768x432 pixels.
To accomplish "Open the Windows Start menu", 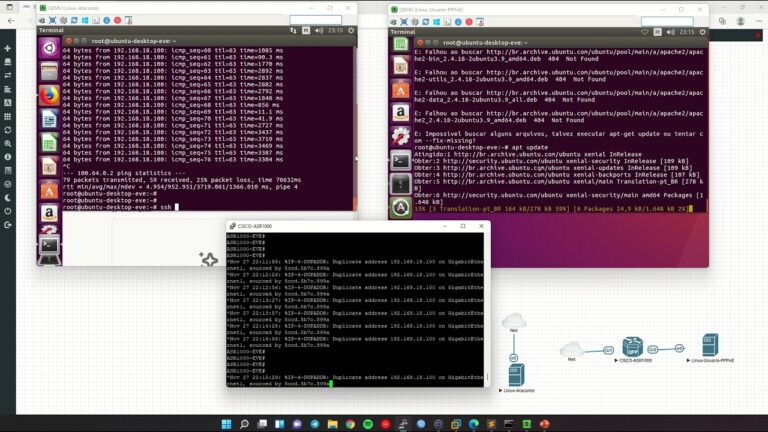I will coord(226,424).
